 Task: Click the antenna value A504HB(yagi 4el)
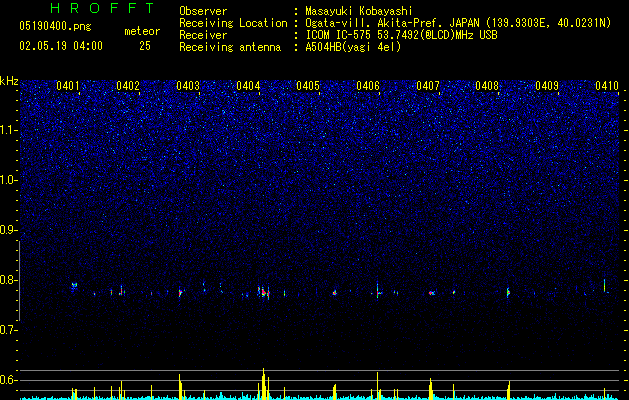[x=353, y=47]
